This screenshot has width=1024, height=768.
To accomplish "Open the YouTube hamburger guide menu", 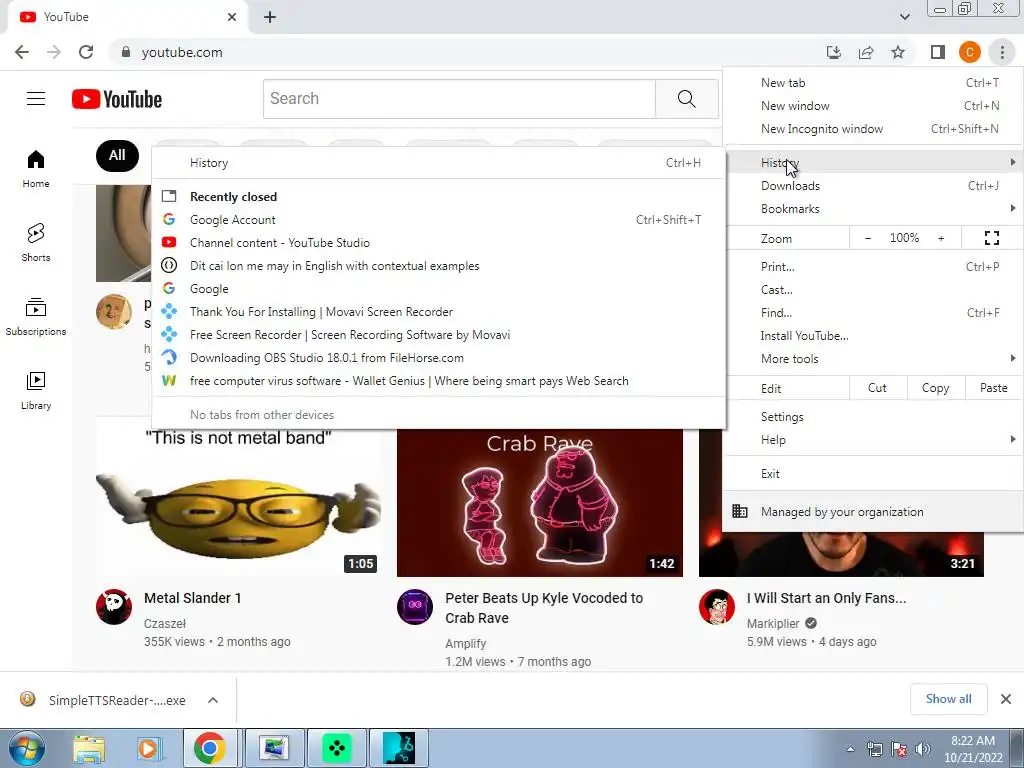I will (36, 99).
